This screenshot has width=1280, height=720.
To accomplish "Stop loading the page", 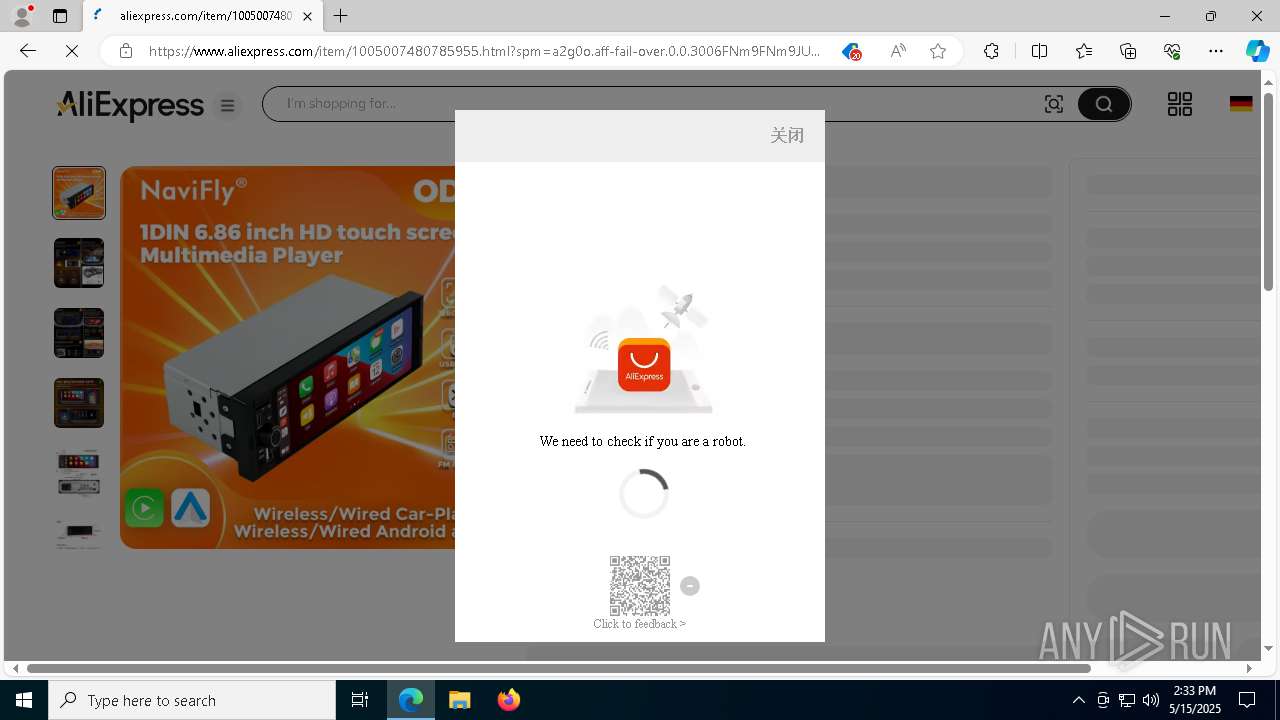I will 72,51.
